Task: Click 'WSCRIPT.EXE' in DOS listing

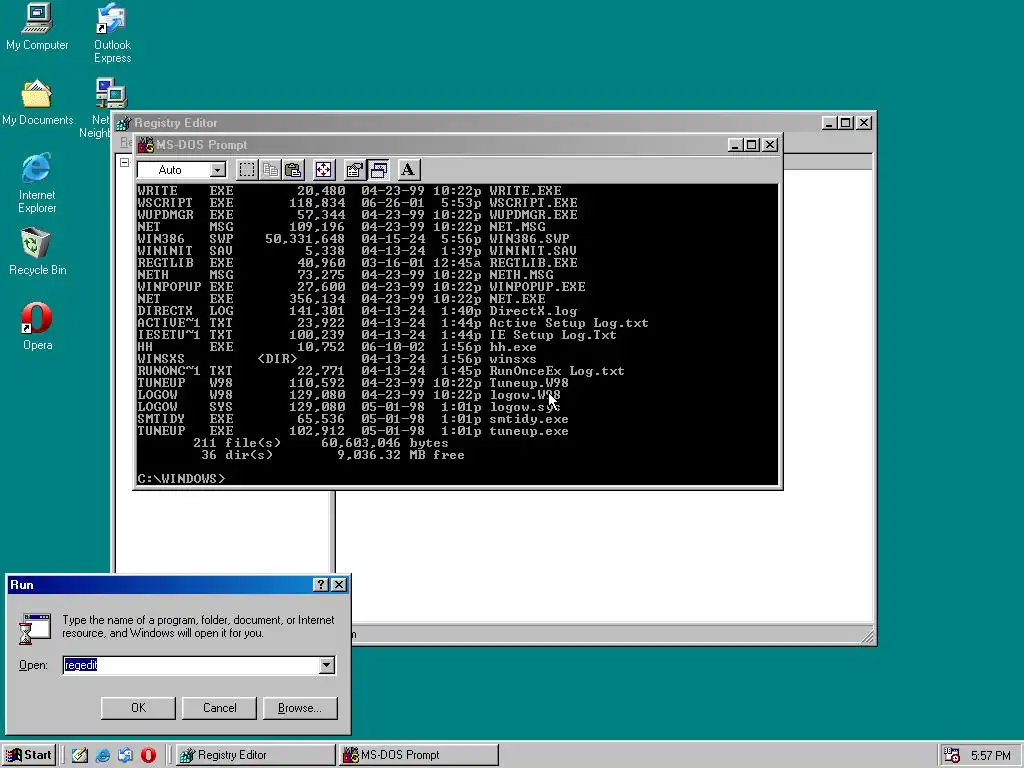Action: click(533, 203)
